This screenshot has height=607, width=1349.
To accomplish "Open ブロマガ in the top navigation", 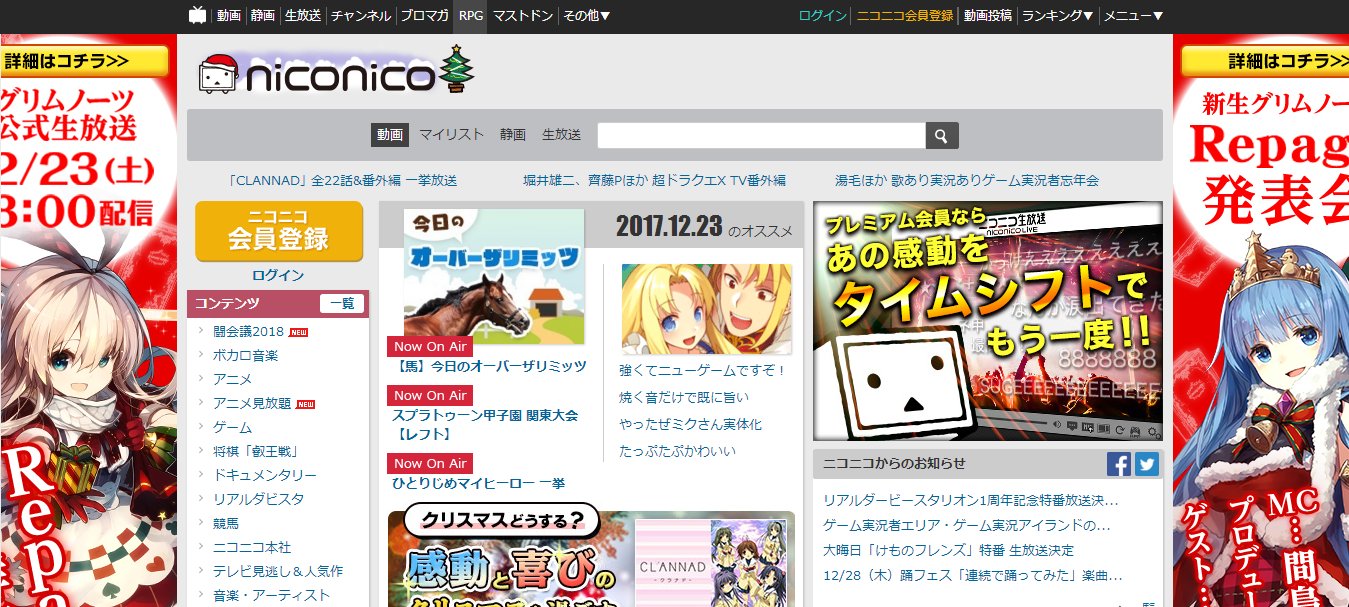I will pyautogui.click(x=425, y=15).
